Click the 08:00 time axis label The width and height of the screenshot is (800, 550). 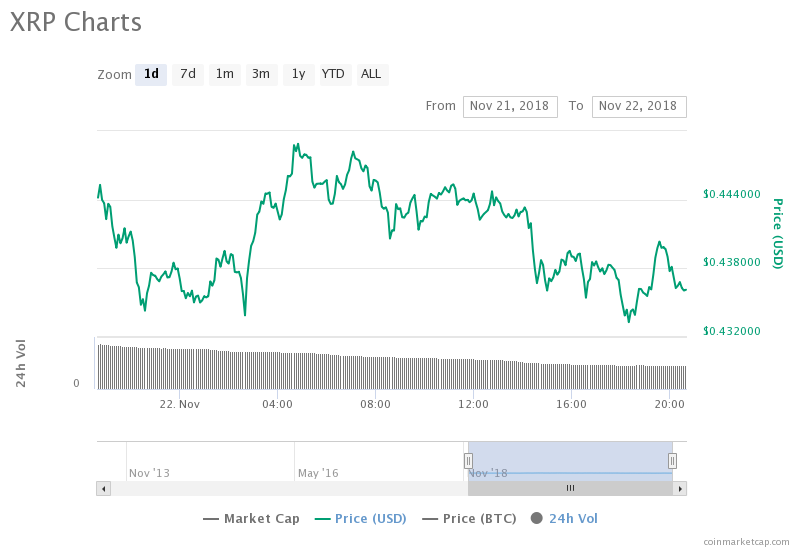tap(376, 405)
